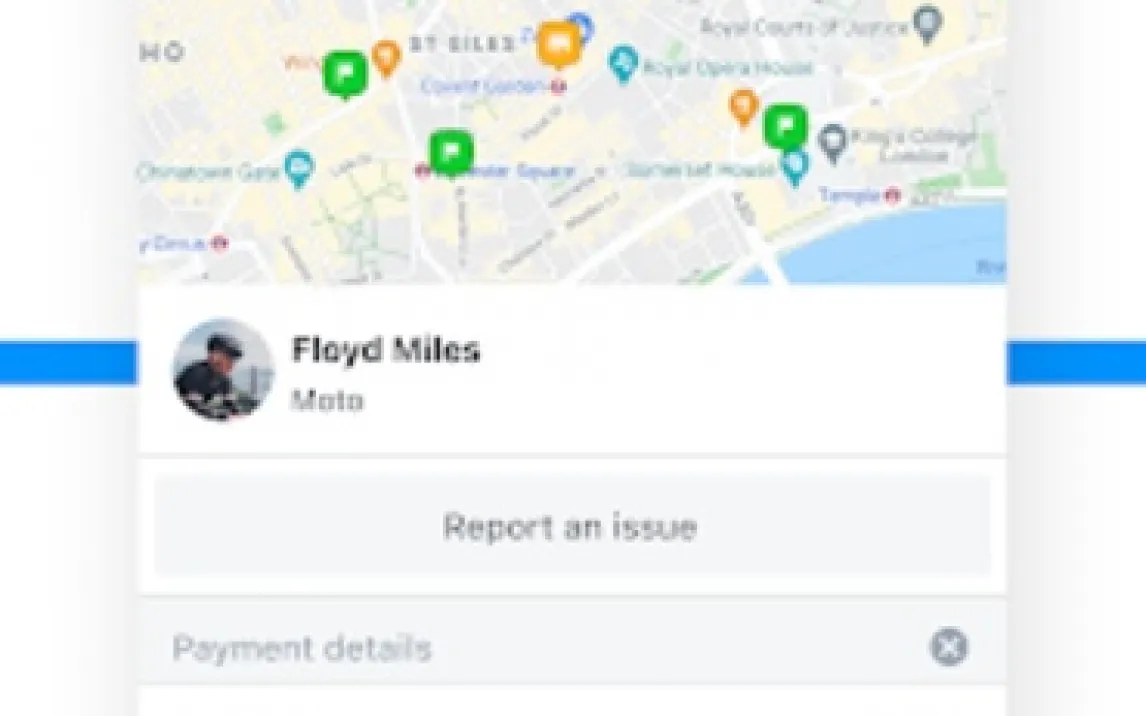Viewport: 1146px width, 716px height.
Task: Click the Somerset House teal pin
Action: [x=794, y=168]
